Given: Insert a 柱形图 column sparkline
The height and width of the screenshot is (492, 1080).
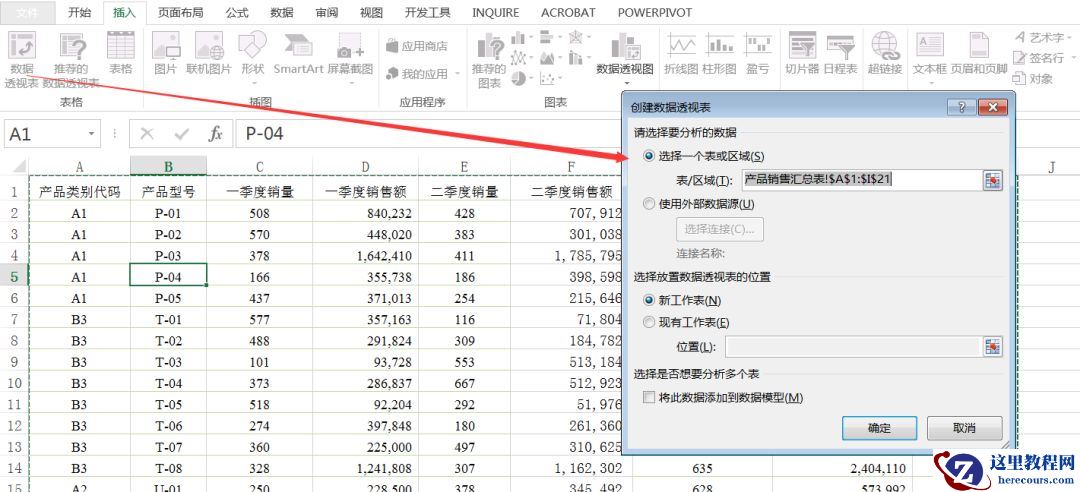Looking at the screenshot, I should 719,45.
